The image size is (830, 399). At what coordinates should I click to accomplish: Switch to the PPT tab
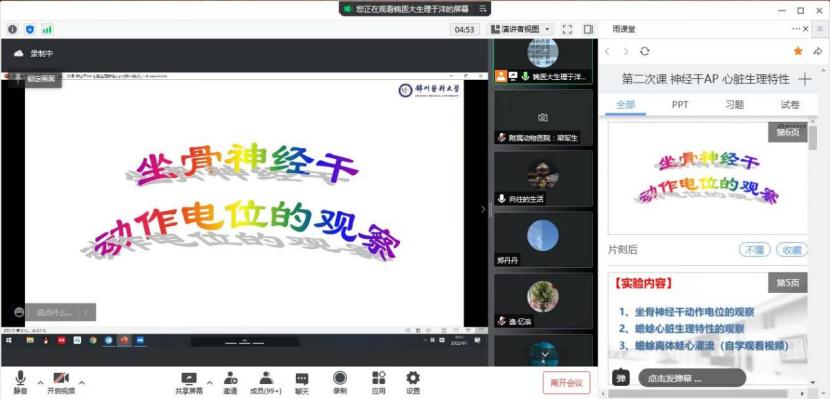pyautogui.click(x=680, y=105)
